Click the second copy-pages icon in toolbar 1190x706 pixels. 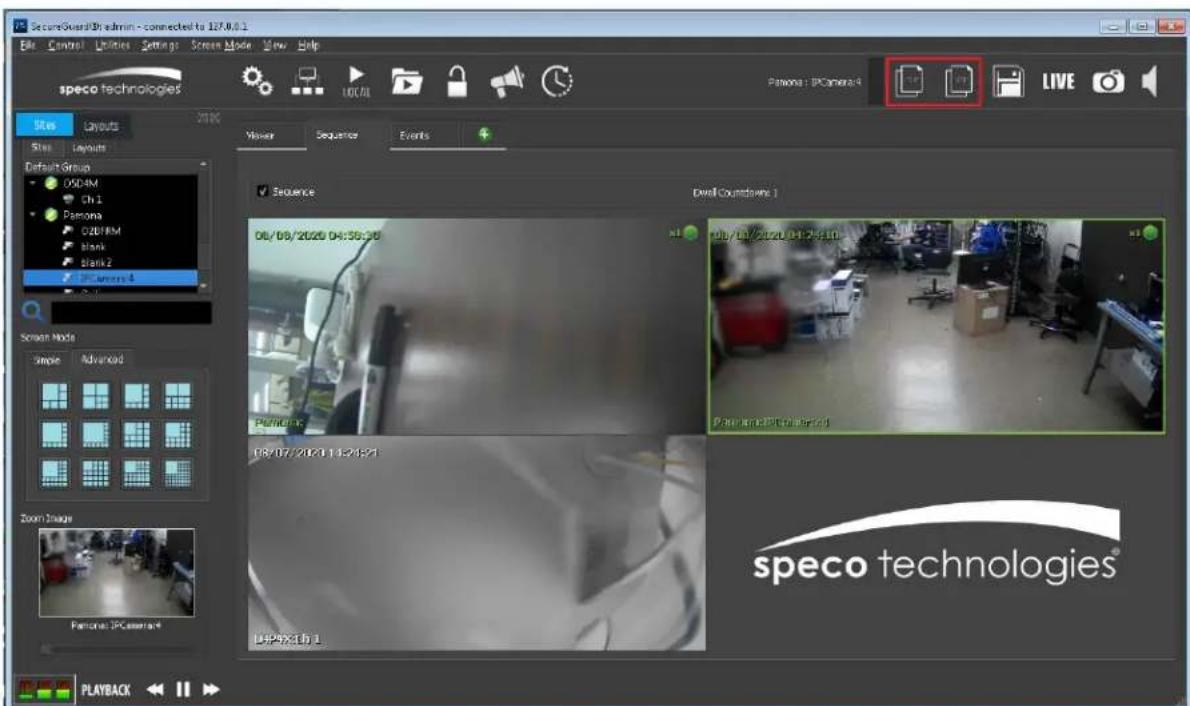[x=959, y=81]
